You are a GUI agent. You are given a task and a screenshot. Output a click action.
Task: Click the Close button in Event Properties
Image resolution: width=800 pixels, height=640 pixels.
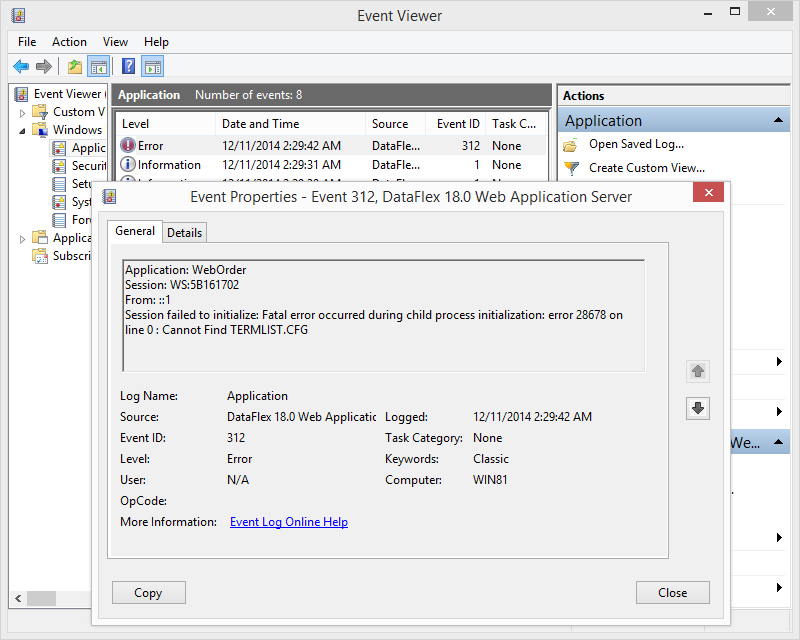pos(672,593)
